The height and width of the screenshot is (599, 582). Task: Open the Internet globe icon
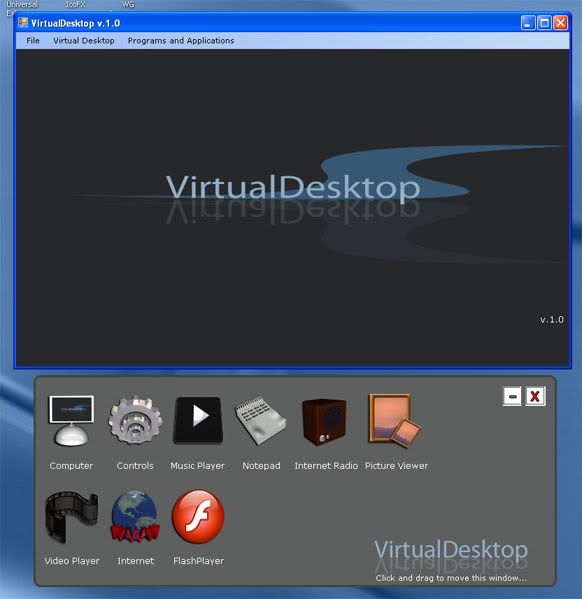click(135, 516)
